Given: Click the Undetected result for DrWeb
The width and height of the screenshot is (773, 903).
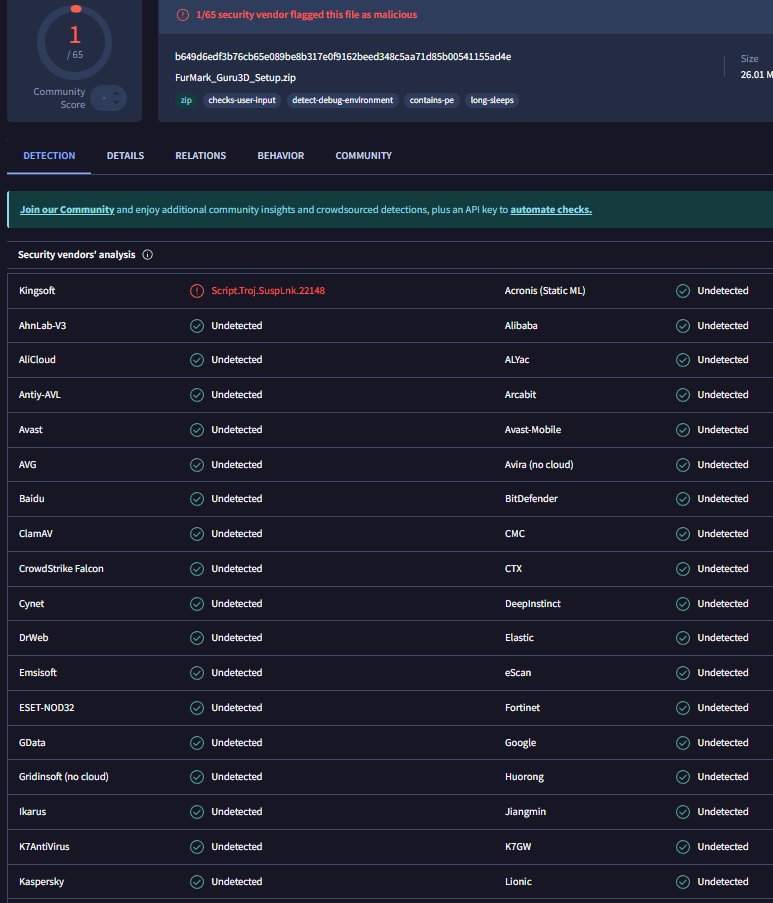Looking at the screenshot, I should 237,638.
